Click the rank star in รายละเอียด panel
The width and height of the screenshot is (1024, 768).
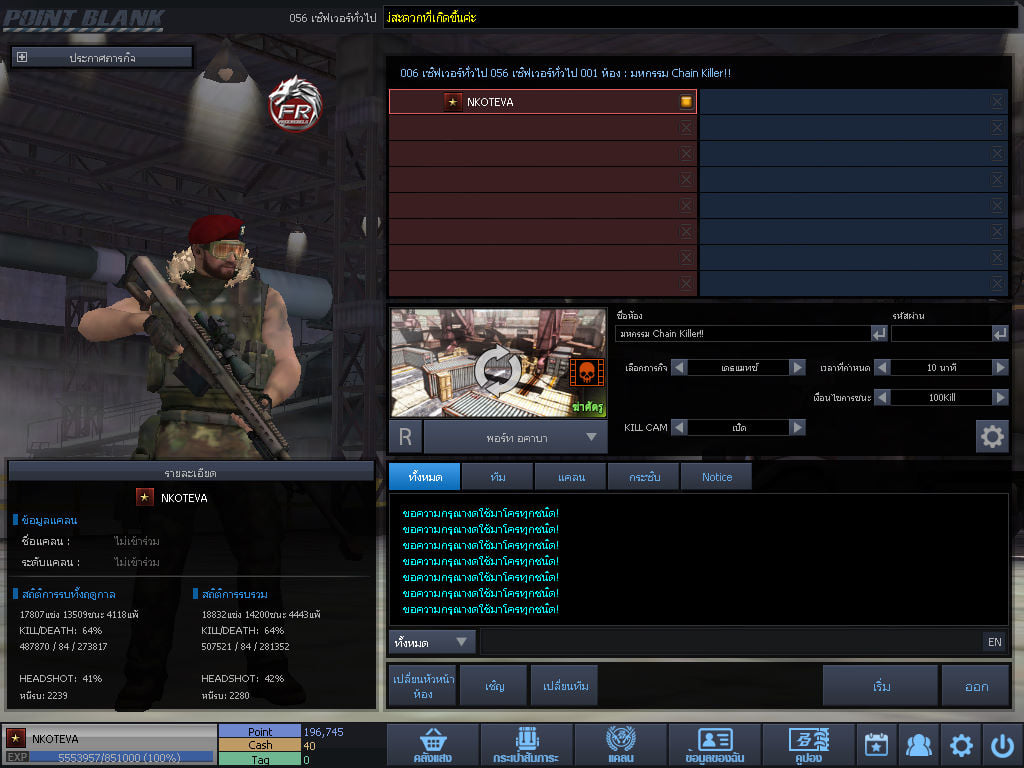click(x=144, y=498)
